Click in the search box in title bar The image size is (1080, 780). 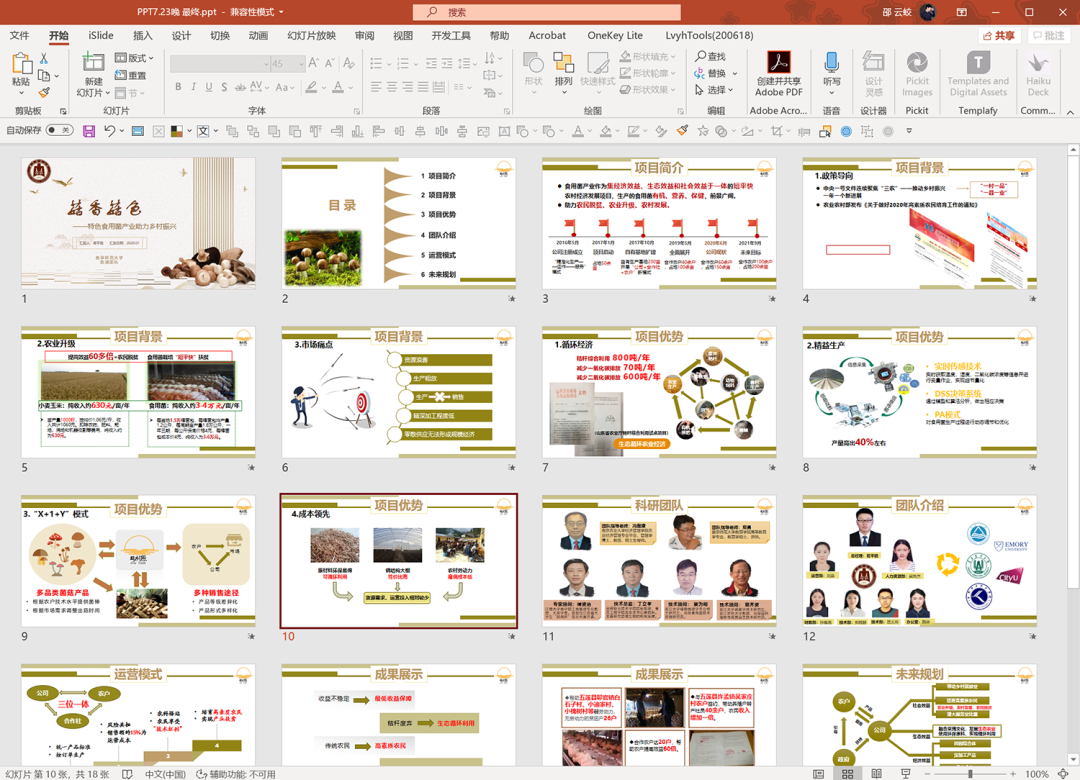[547, 12]
